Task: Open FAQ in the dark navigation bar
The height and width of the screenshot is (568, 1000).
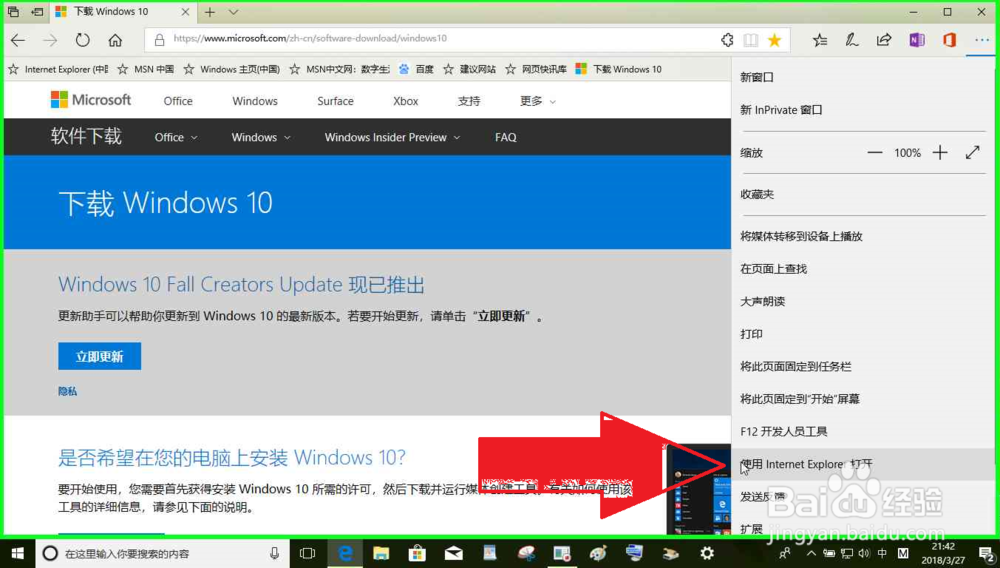Action: point(506,137)
